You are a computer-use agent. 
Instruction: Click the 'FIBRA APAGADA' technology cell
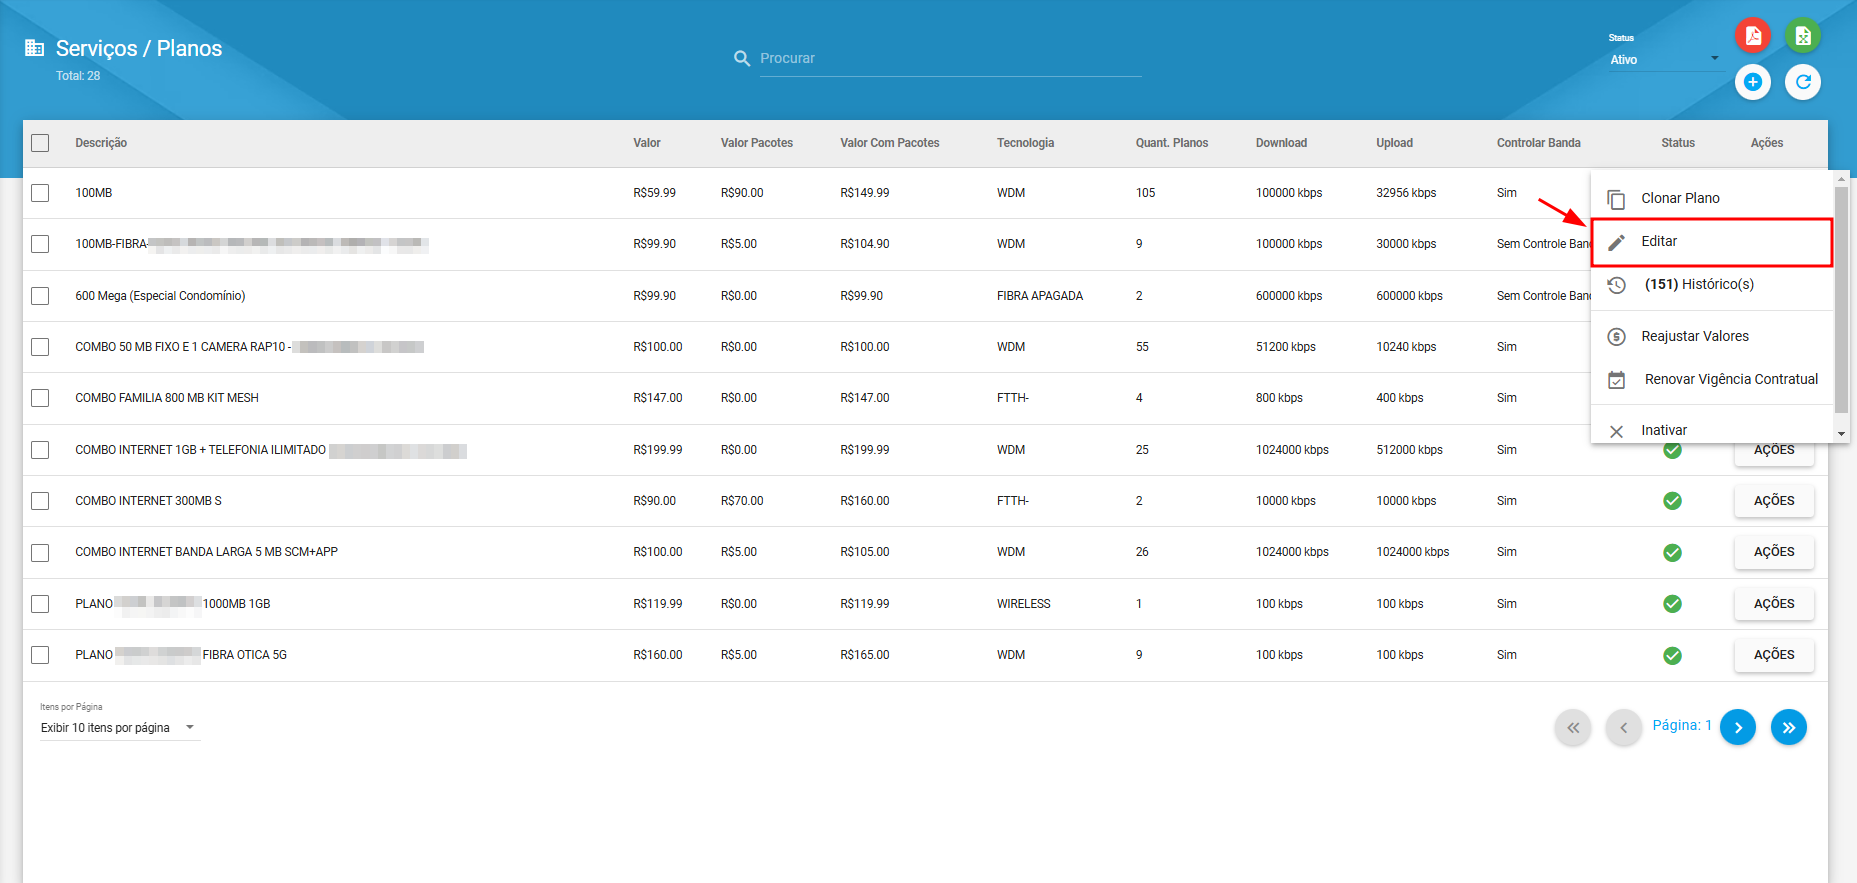click(x=1040, y=296)
